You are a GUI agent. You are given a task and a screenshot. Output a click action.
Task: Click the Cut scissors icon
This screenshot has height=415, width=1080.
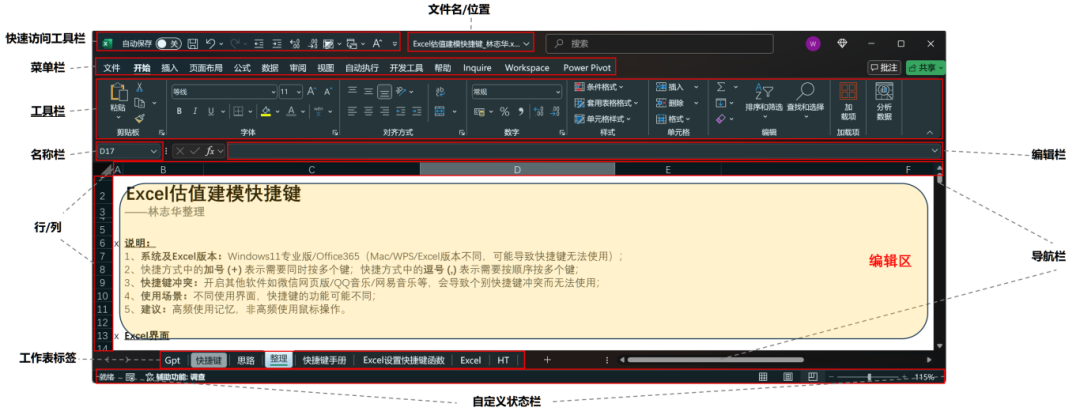(x=139, y=87)
